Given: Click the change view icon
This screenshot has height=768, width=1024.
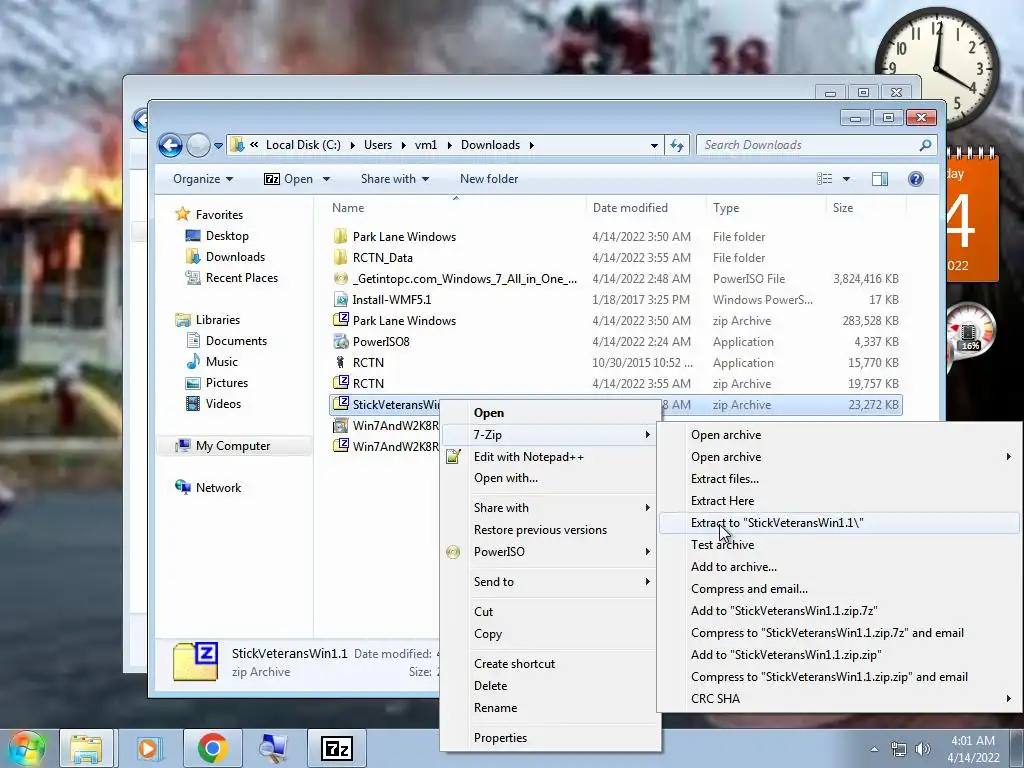Looking at the screenshot, I should [825, 179].
